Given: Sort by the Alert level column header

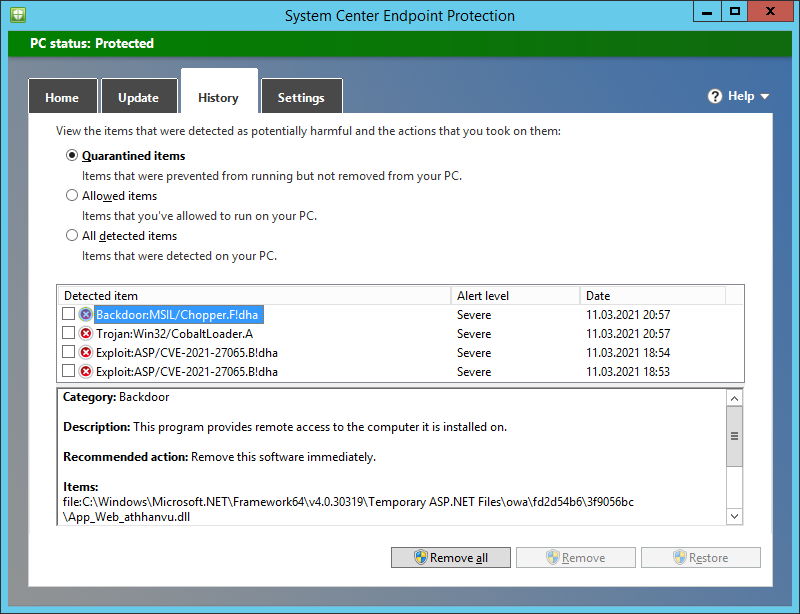Looking at the screenshot, I should (x=515, y=296).
